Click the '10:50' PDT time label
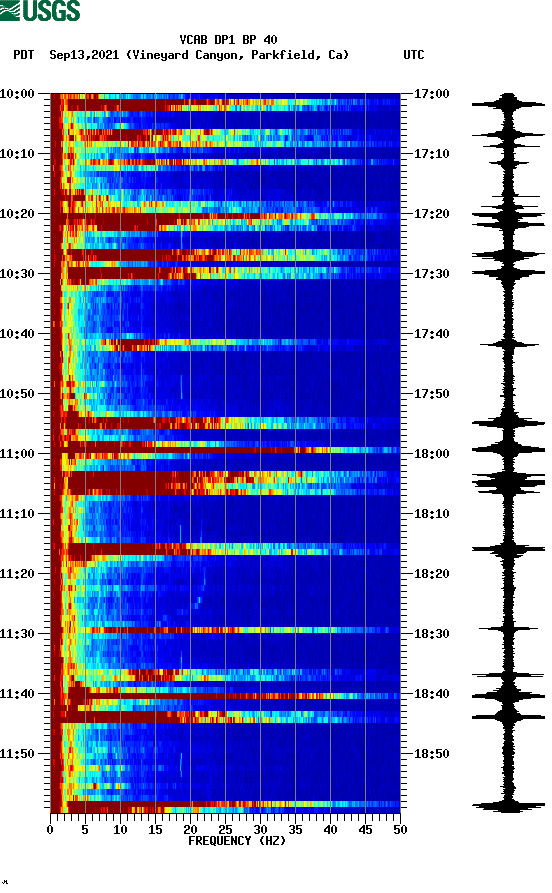Screen dimensions: 552x893 pos(17,394)
